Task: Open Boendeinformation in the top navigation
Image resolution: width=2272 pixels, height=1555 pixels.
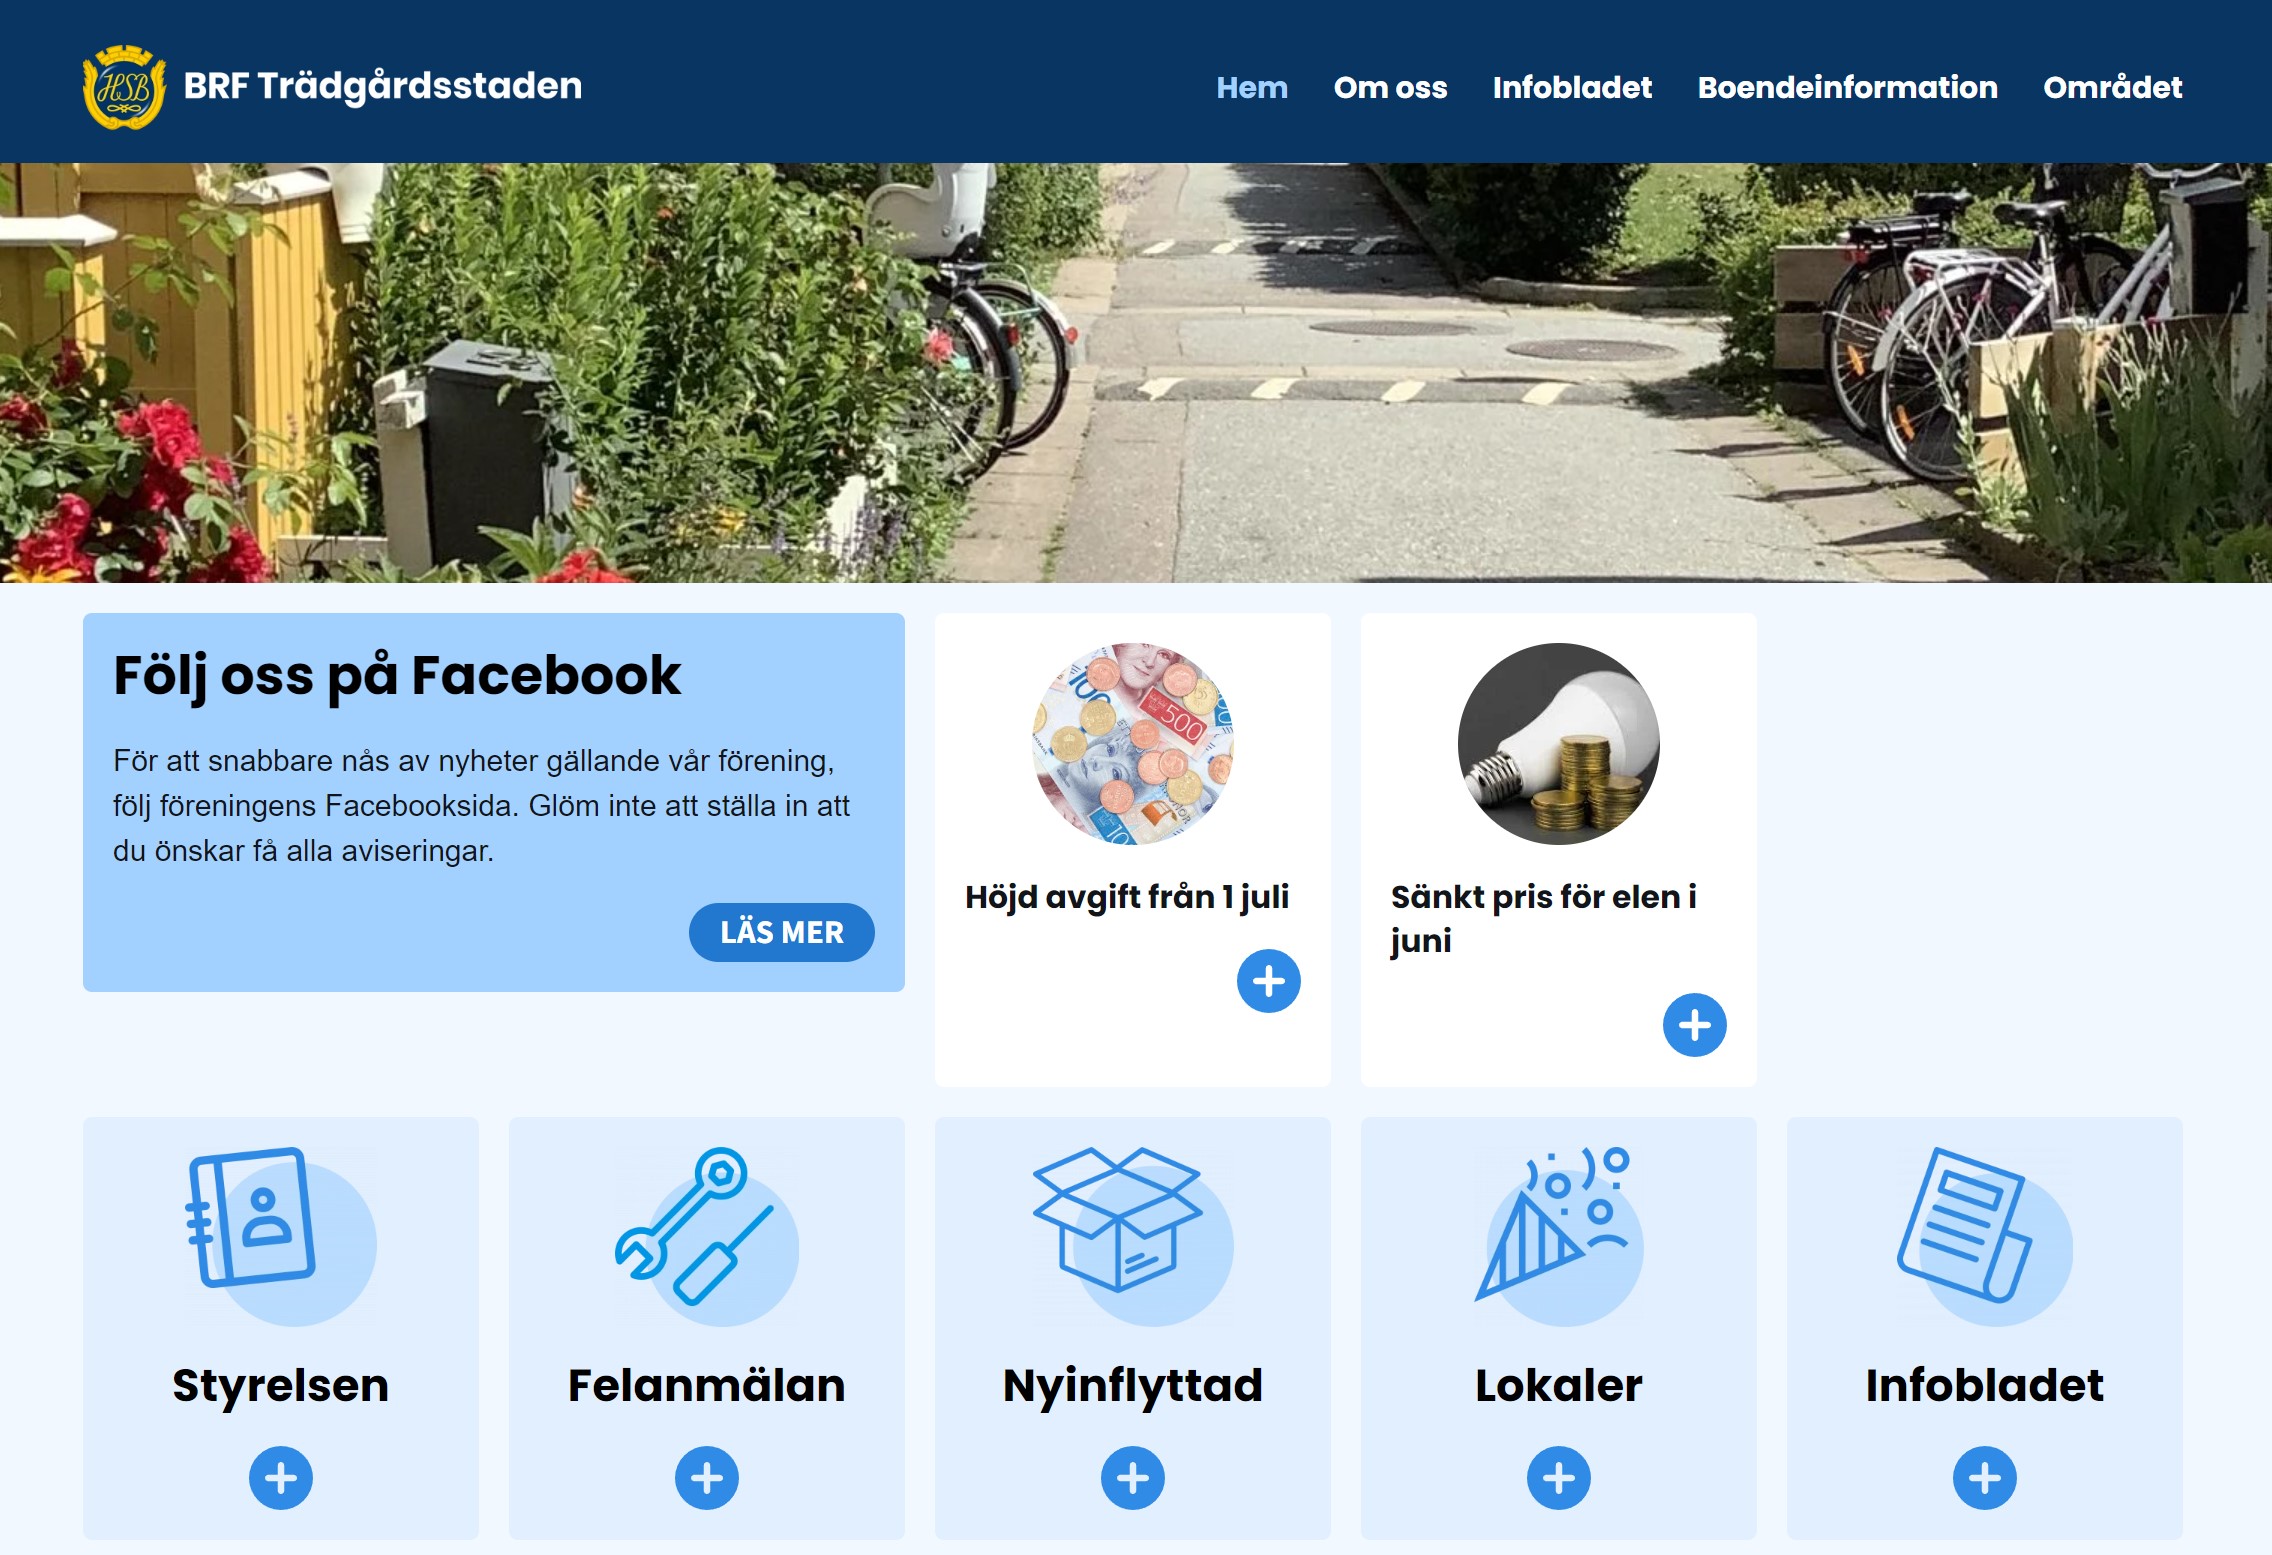Action: pyautogui.click(x=1847, y=88)
